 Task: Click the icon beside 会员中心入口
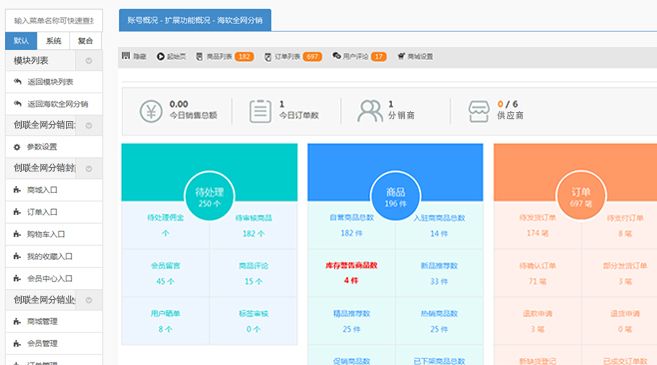pos(17,278)
